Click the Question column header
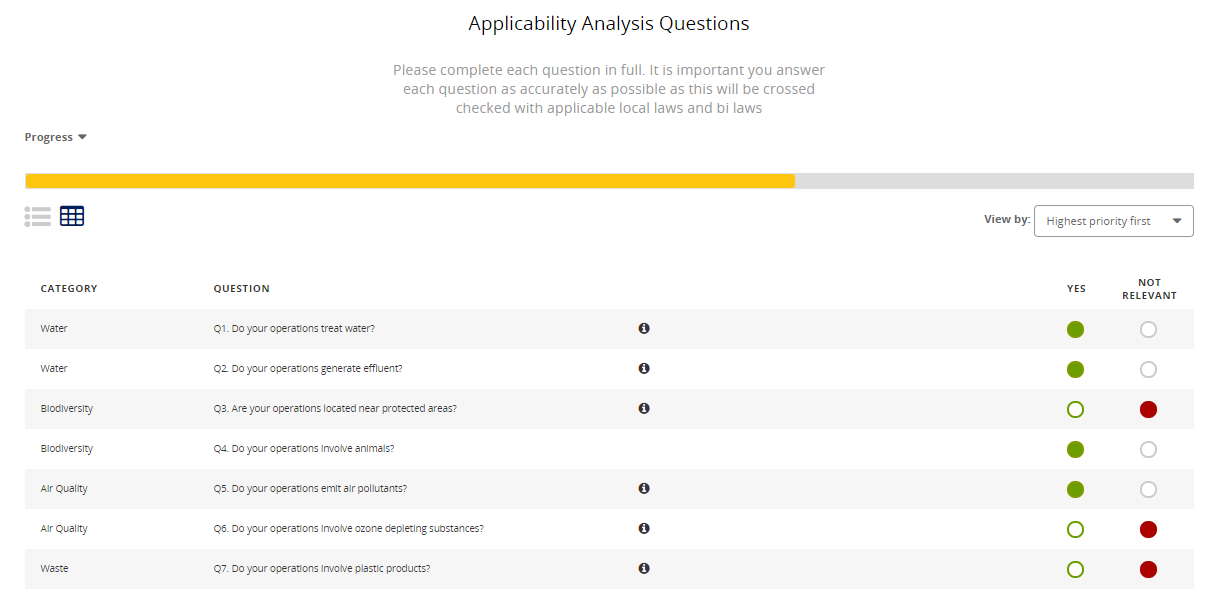Viewport: 1219px width, 594px height. point(241,289)
